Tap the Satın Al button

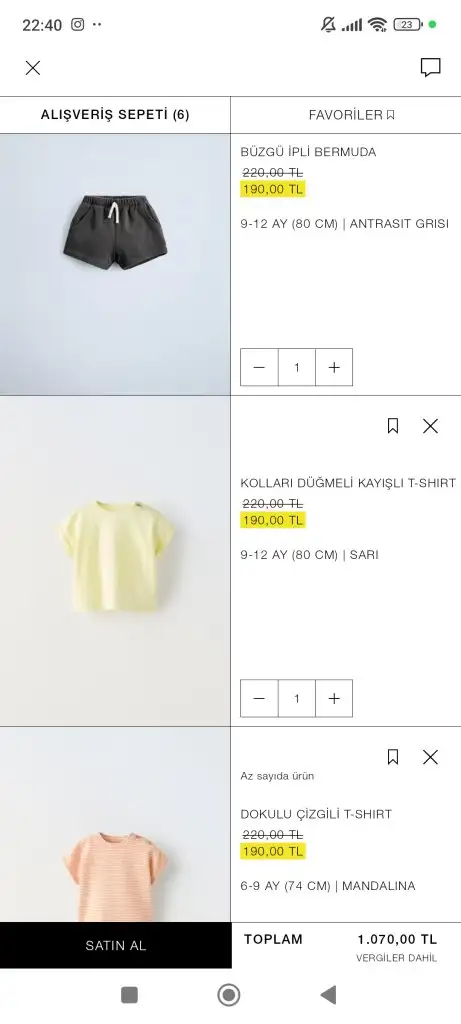point(116,945)
